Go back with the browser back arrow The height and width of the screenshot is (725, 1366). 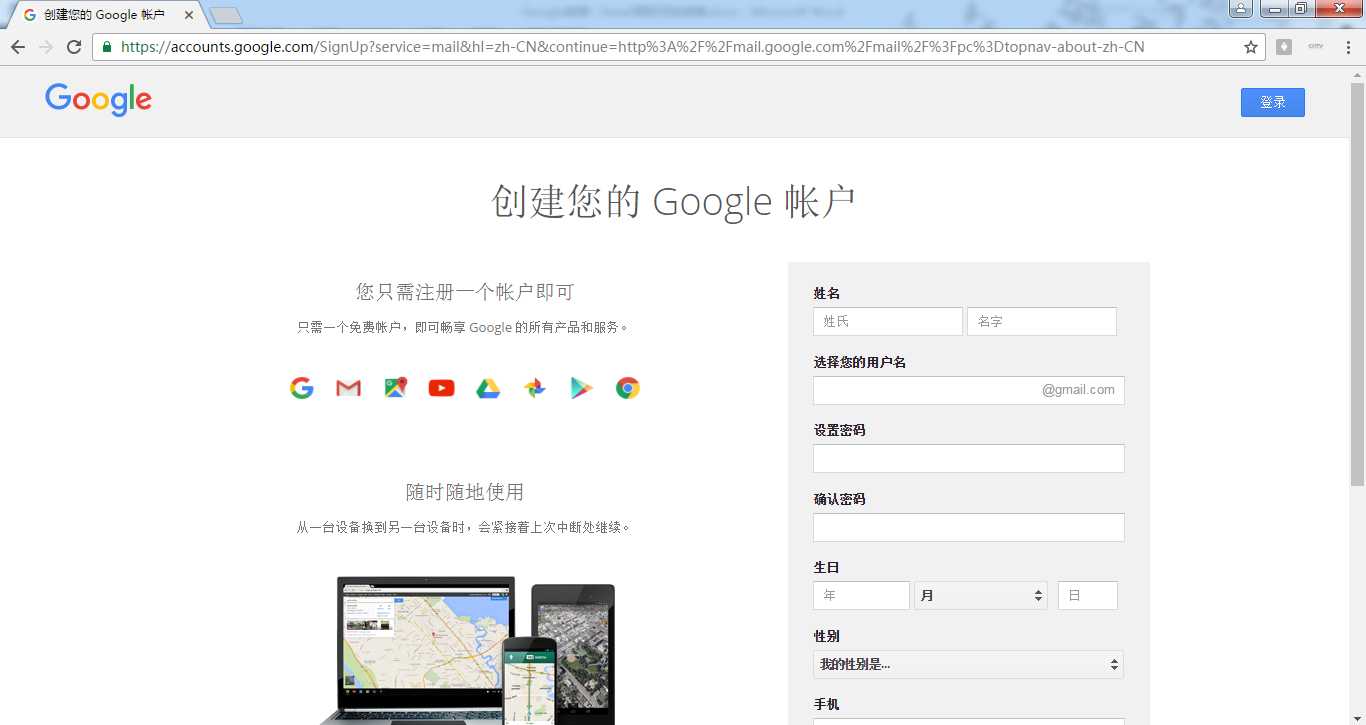point(18,47)
